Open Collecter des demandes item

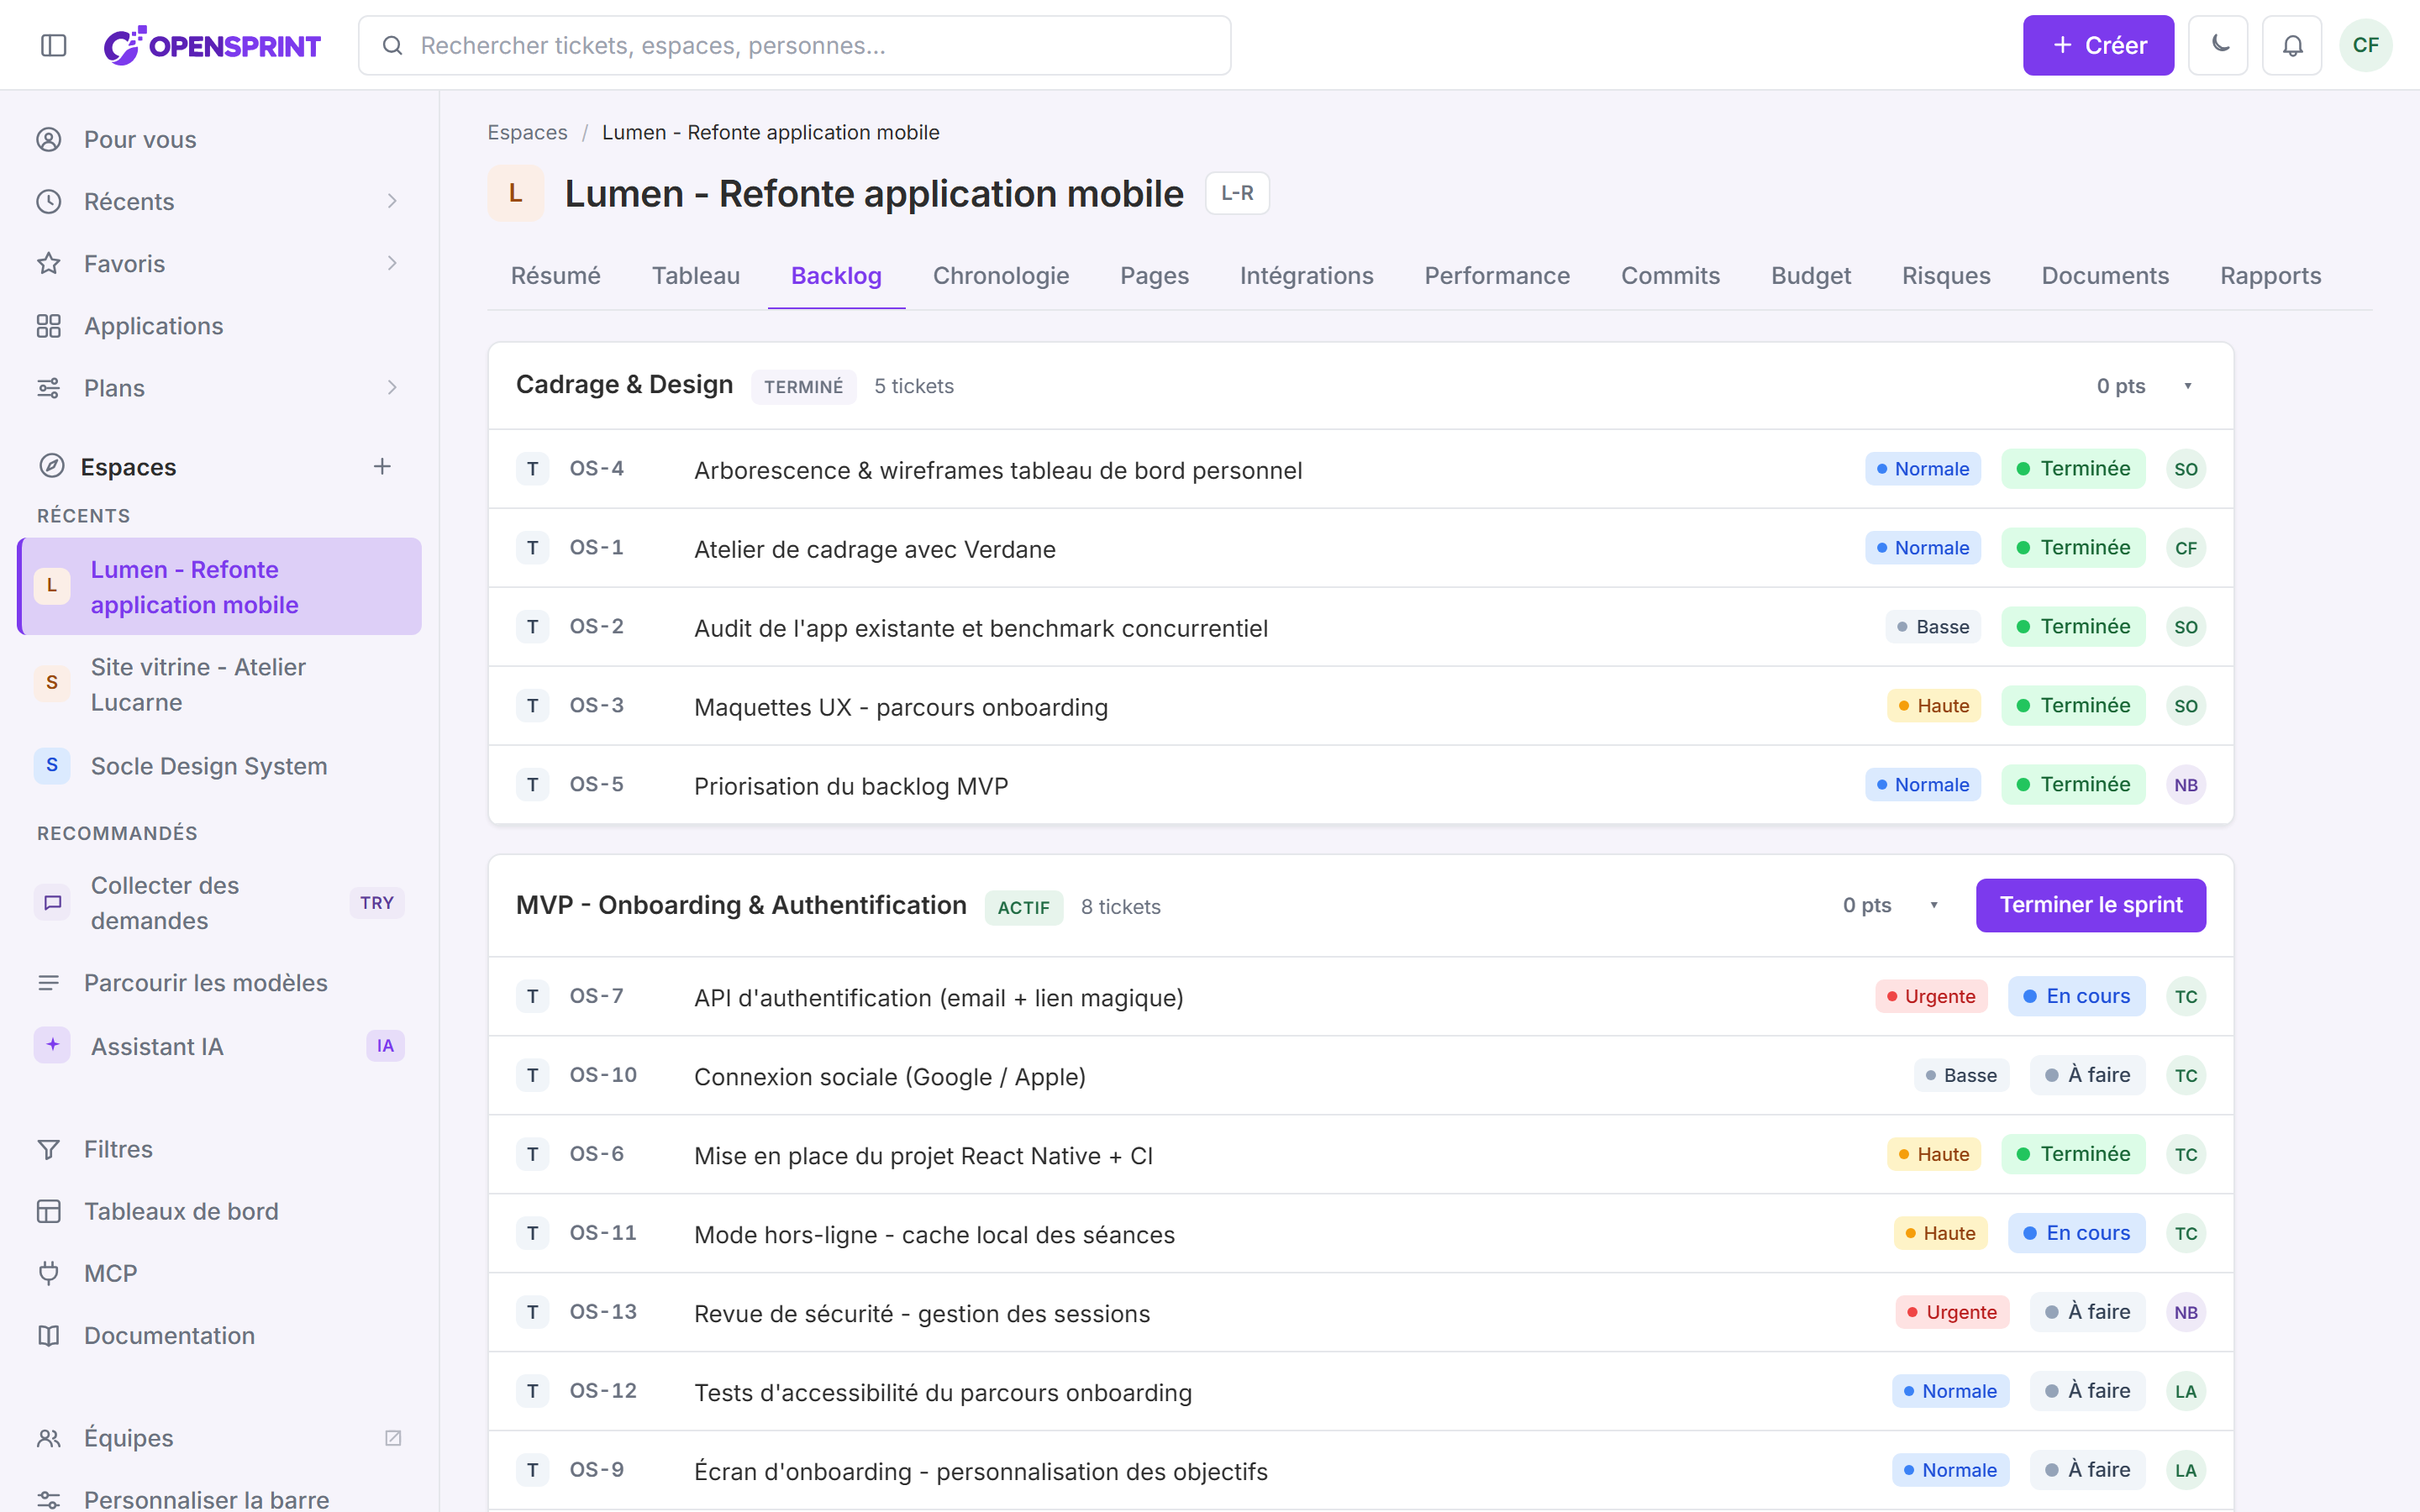click(x=220, y=902)
